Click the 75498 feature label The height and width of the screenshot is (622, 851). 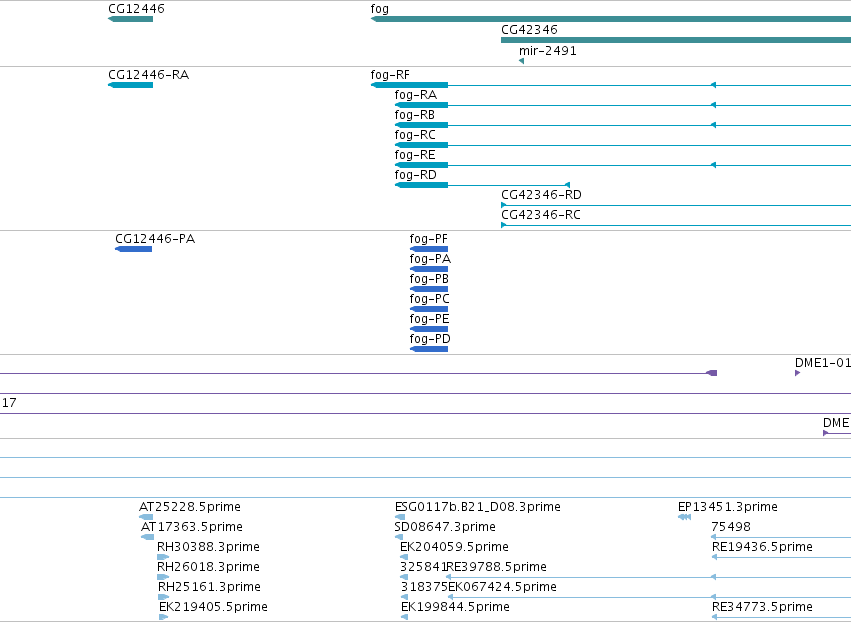731,527
